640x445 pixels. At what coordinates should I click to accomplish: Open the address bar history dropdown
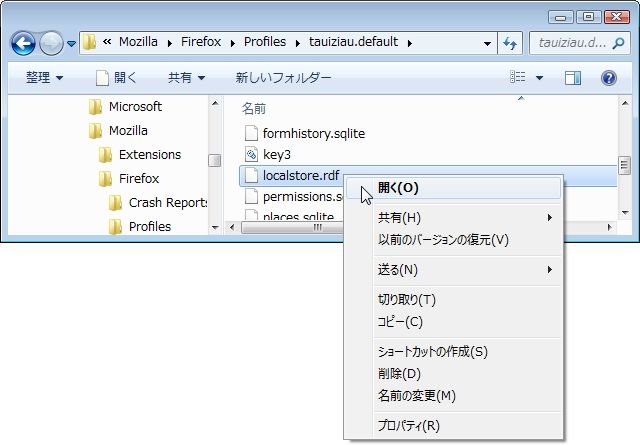point(487,43)
